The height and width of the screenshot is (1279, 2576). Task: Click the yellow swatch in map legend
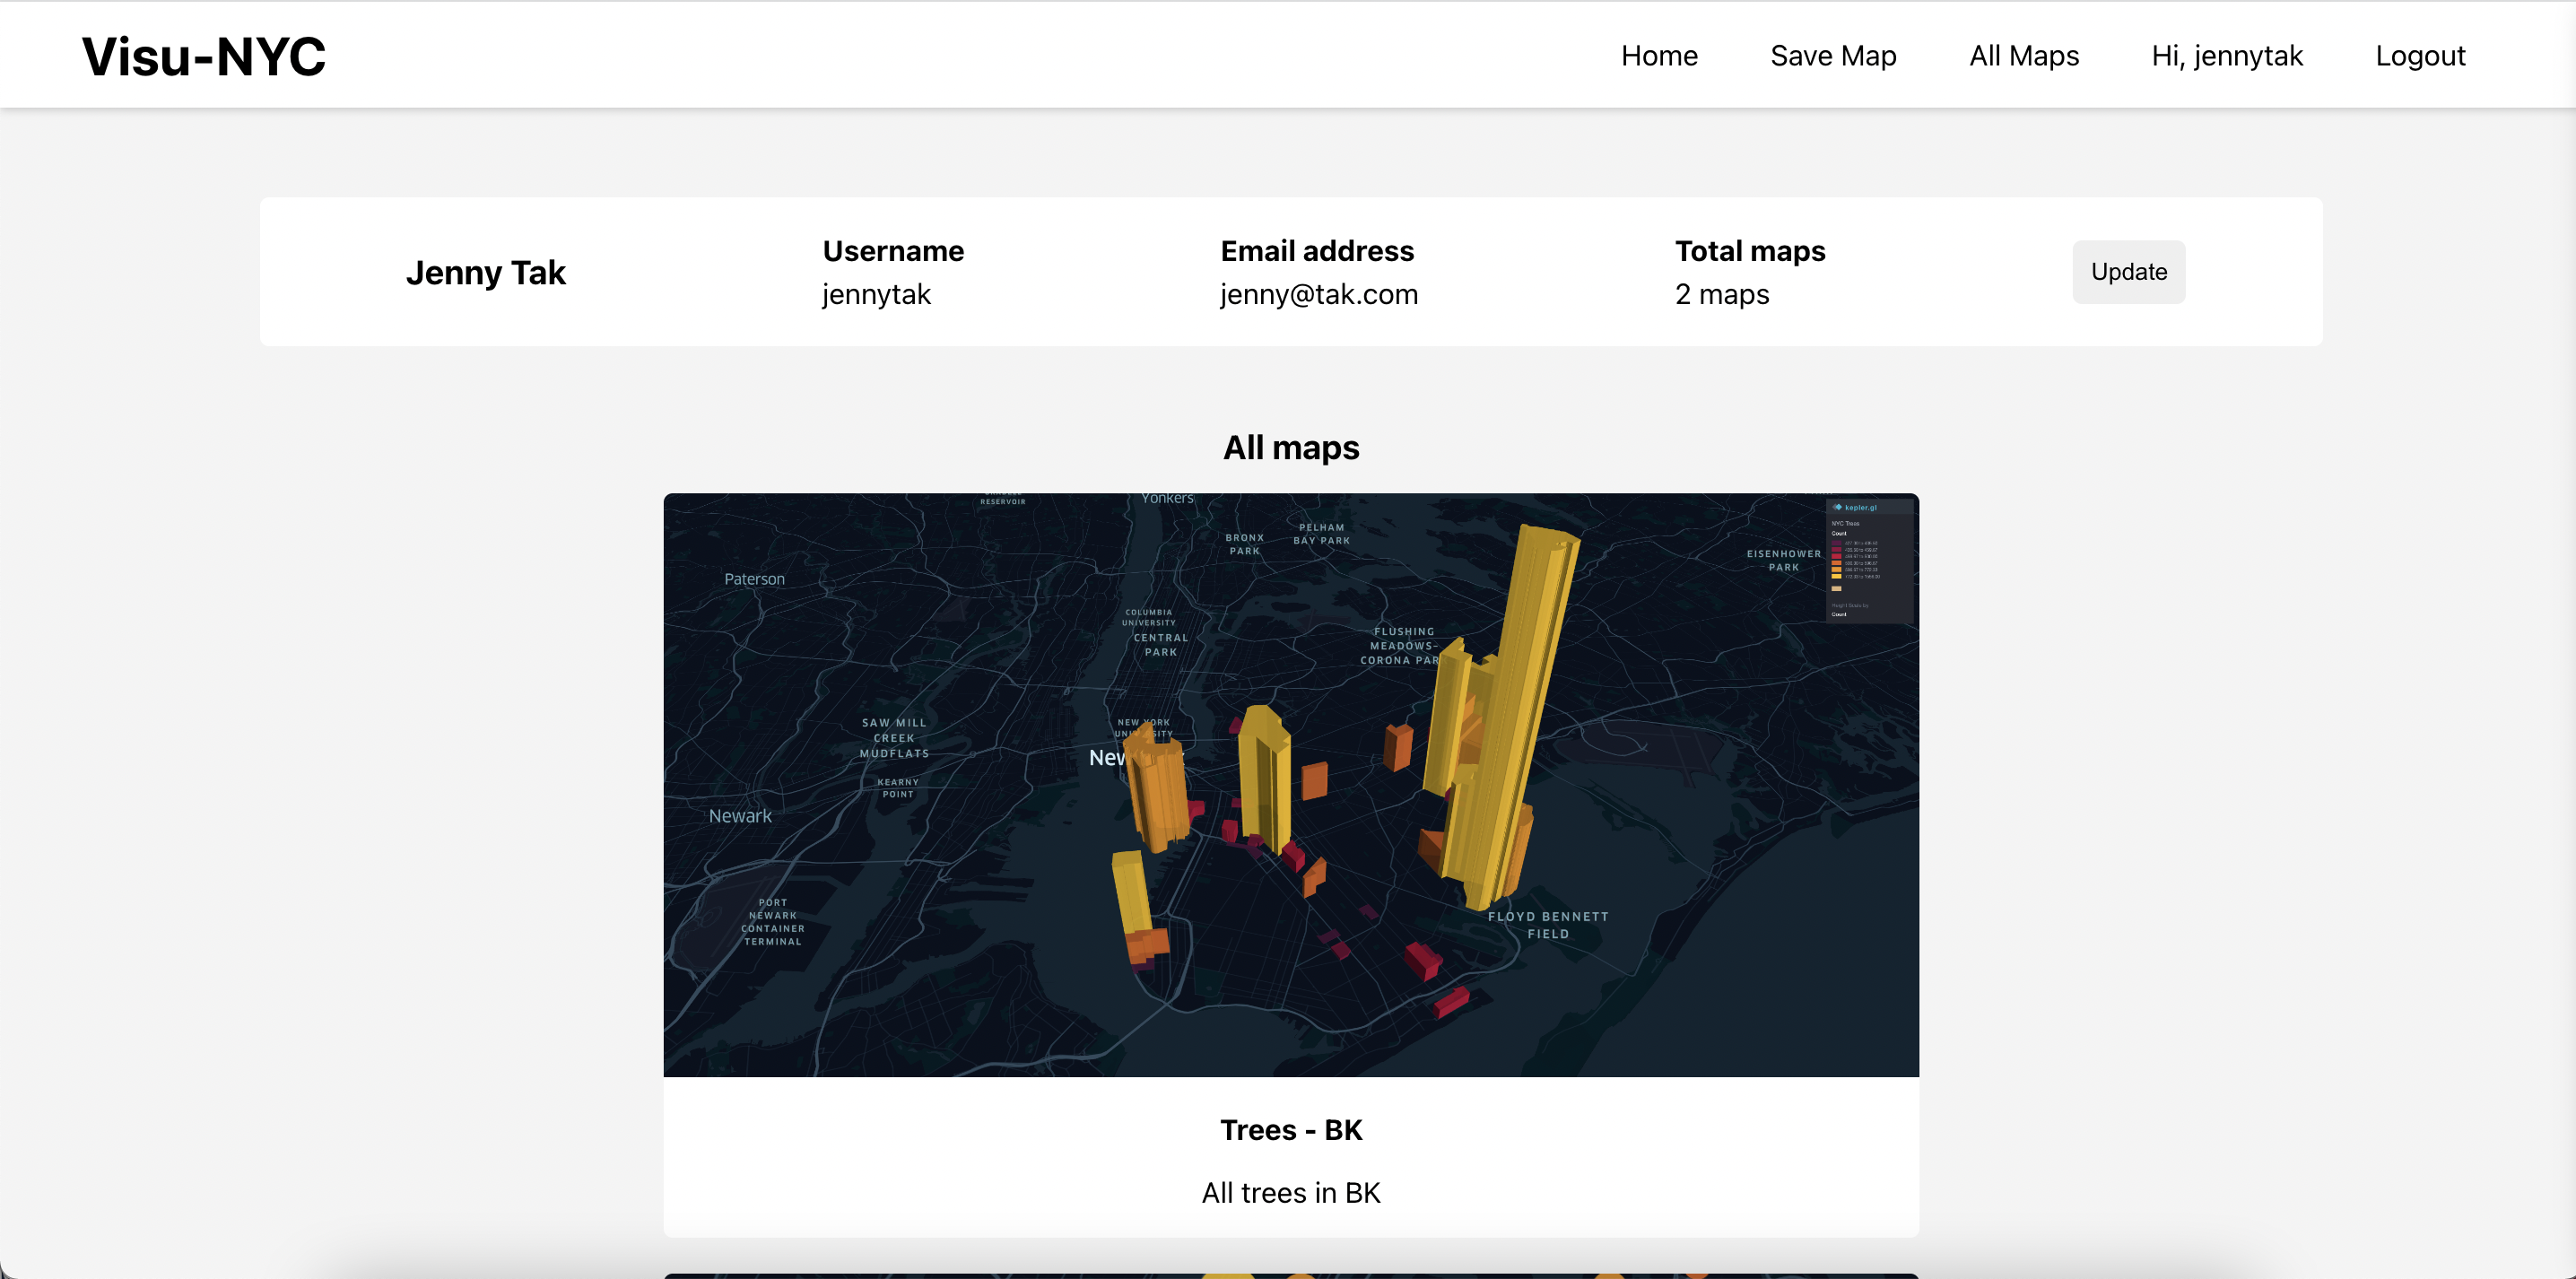click(1836, 576)
